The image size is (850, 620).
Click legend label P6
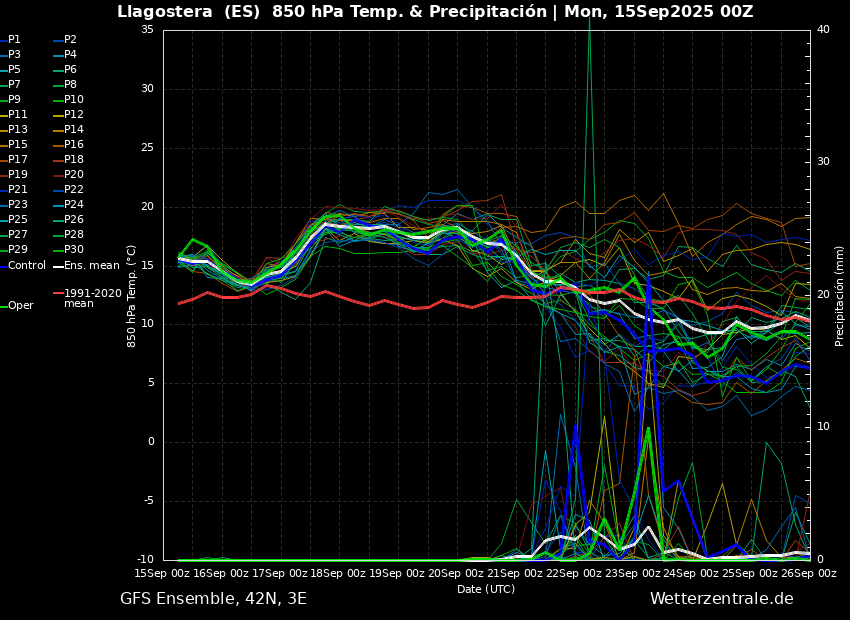click(x=70, y=69)
